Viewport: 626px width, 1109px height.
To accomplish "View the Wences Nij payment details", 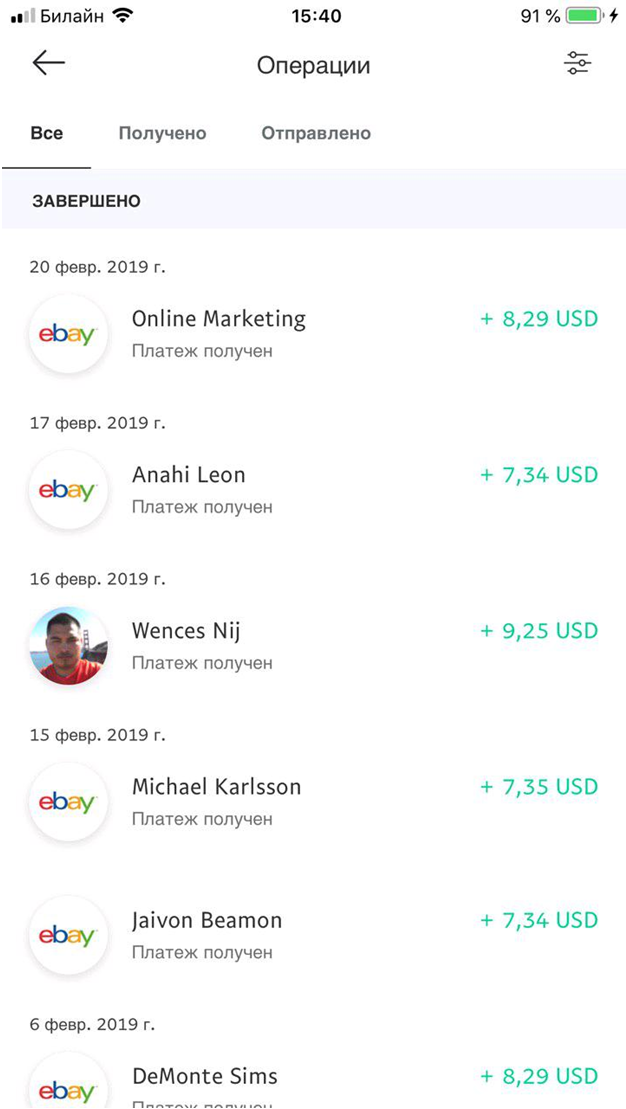I will pyautogui.click(x=186, y=631).
